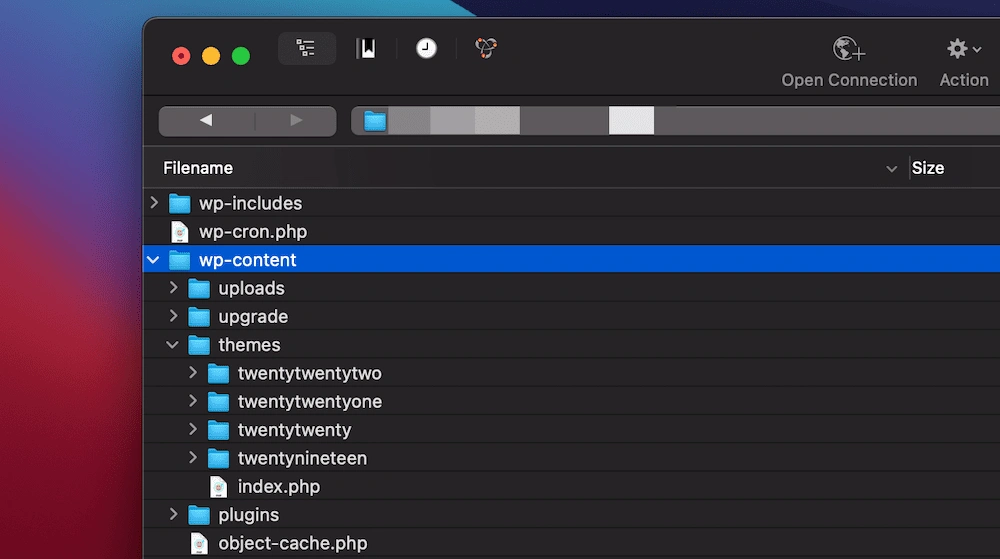Screen dimensions: 1000x559
Task: Go forward with the right arrow button
Action: [x=296, y=121]
